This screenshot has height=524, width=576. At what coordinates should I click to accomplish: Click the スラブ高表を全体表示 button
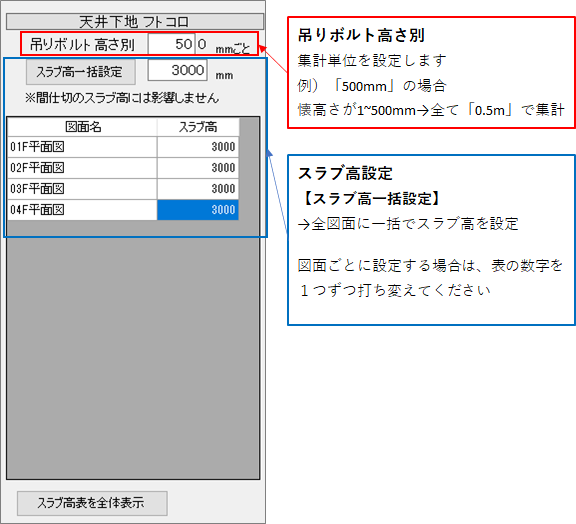tap(92, 503)
